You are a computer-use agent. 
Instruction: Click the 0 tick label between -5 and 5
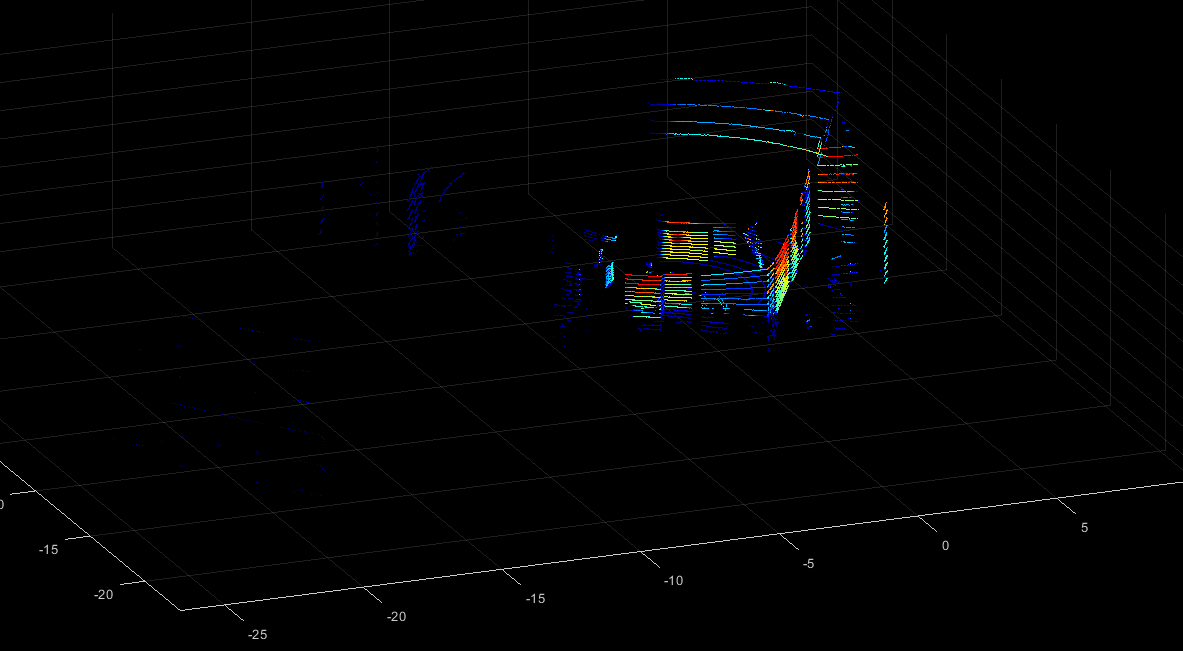tap(945, 545)
